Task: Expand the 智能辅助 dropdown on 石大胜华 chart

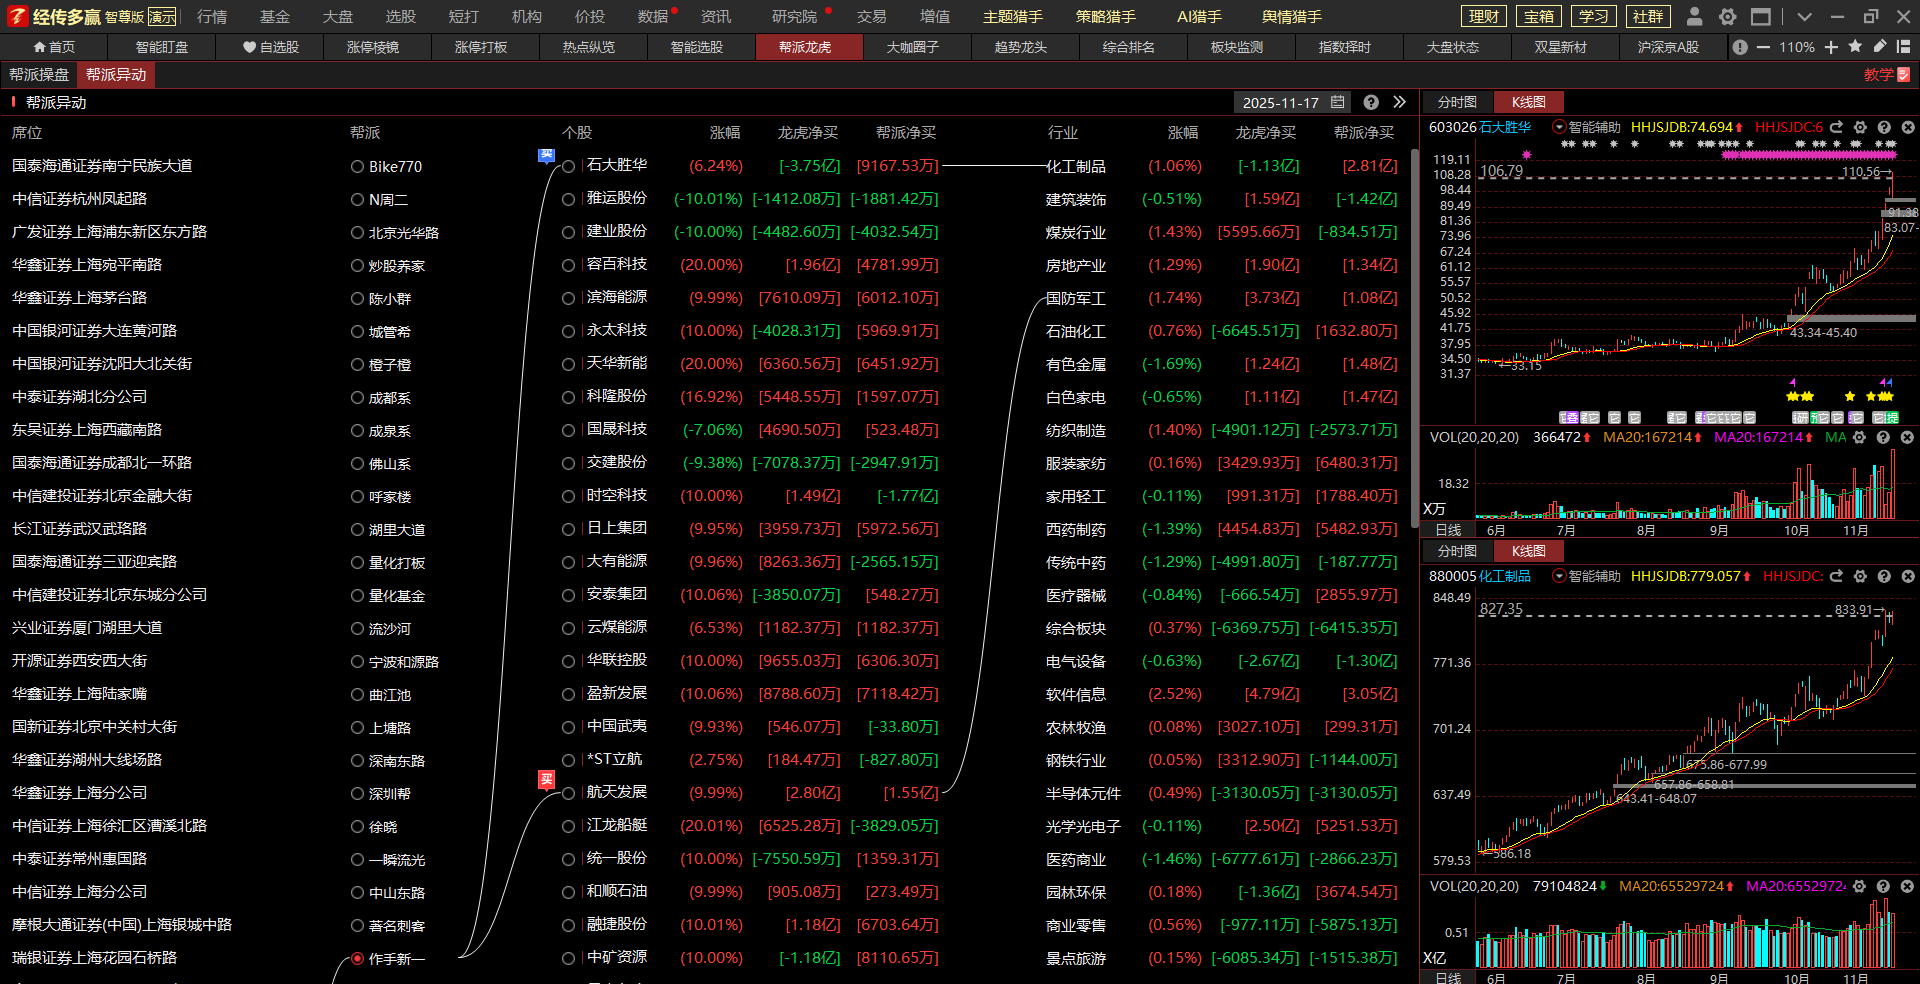Action: [x=1559, y=127]
